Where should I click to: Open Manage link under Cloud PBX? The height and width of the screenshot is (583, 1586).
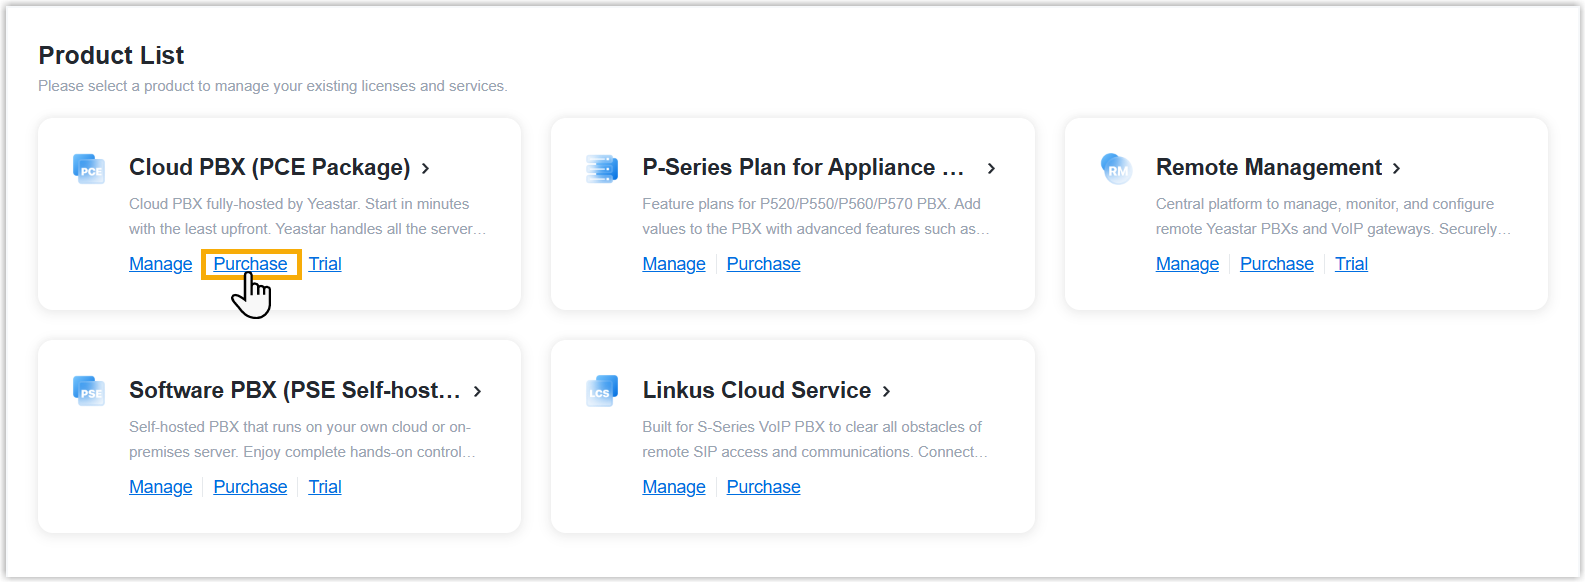click(x=160, y=264)
